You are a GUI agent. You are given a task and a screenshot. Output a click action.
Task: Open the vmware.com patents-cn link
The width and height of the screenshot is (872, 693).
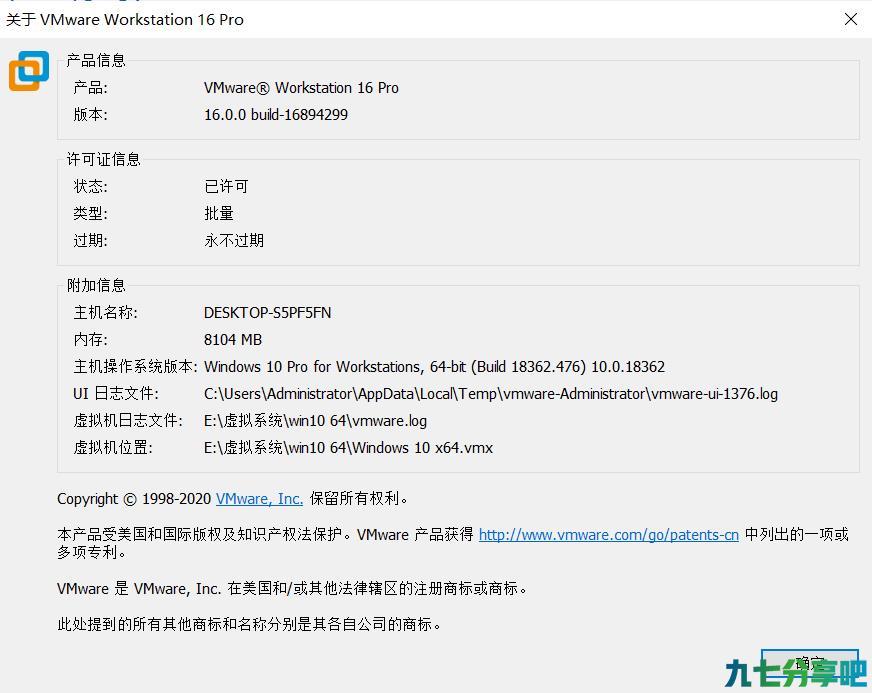pyautogui.click(x=608, y=534)
